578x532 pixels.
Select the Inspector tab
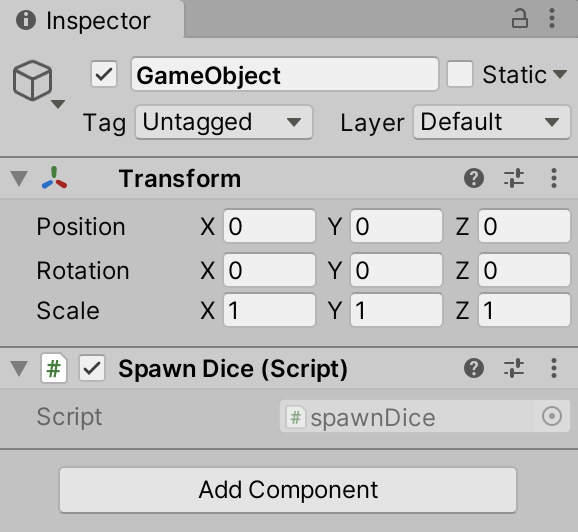[92, 19]
